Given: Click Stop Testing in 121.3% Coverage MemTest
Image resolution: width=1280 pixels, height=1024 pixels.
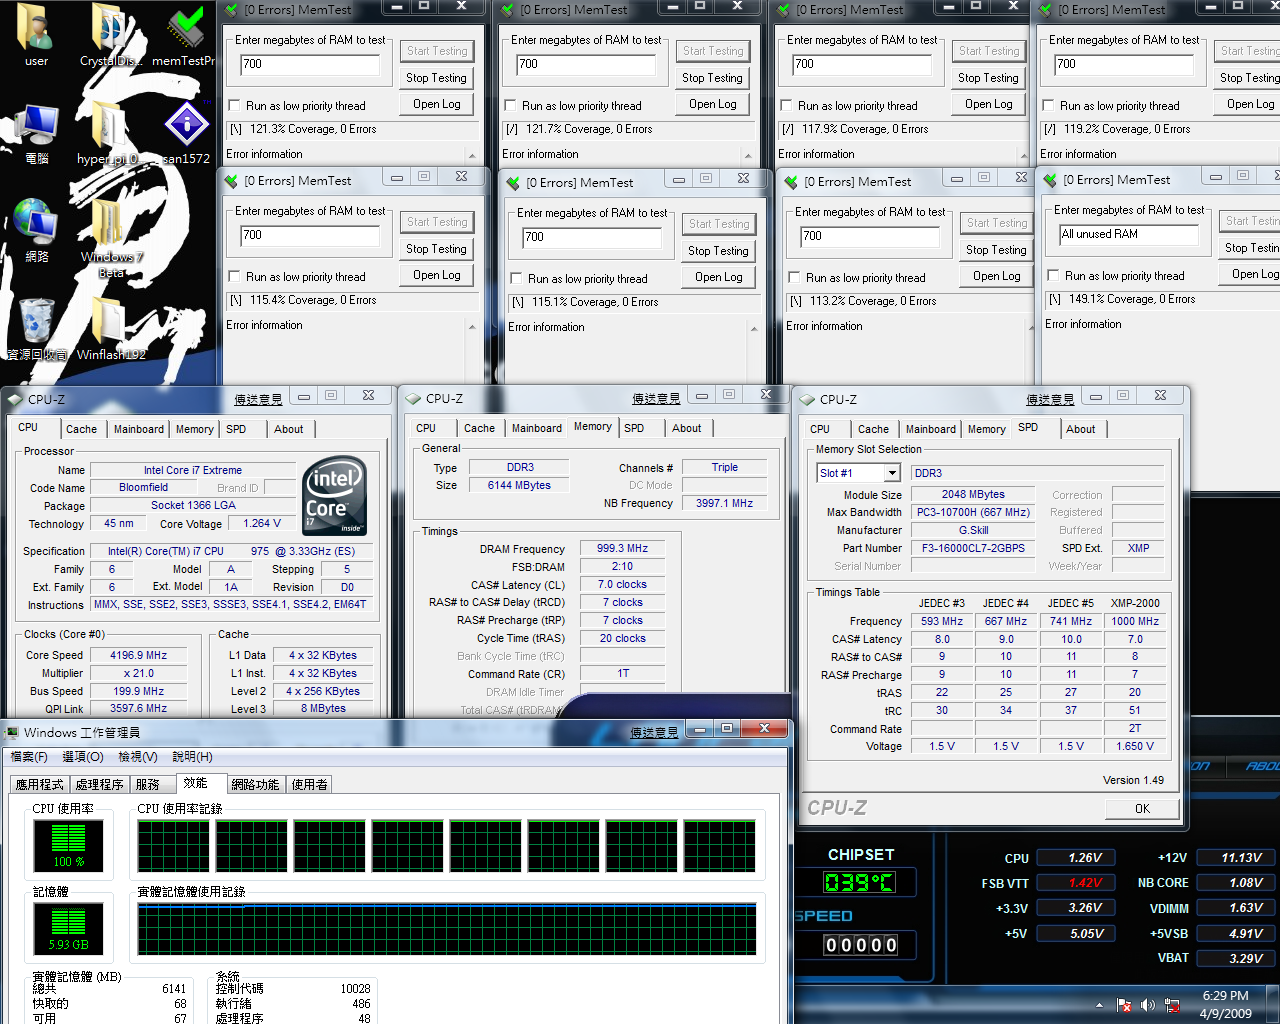Looking at the screenshot, I should click(436, 78).
